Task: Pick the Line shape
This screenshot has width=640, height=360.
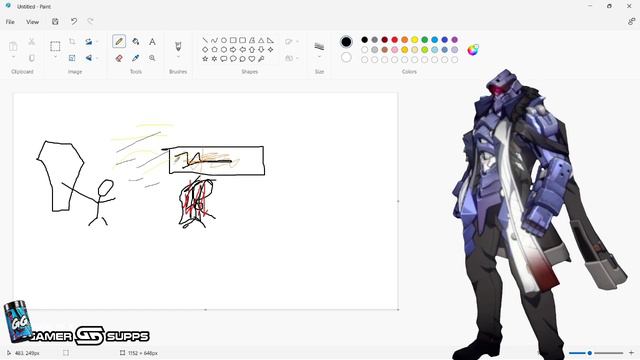Action: pyautogui.click(x=205, y=40)
